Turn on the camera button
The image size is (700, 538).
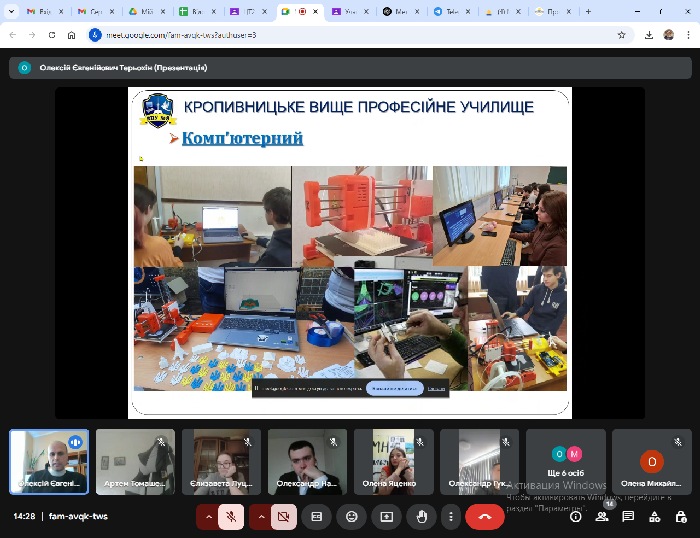283,516
